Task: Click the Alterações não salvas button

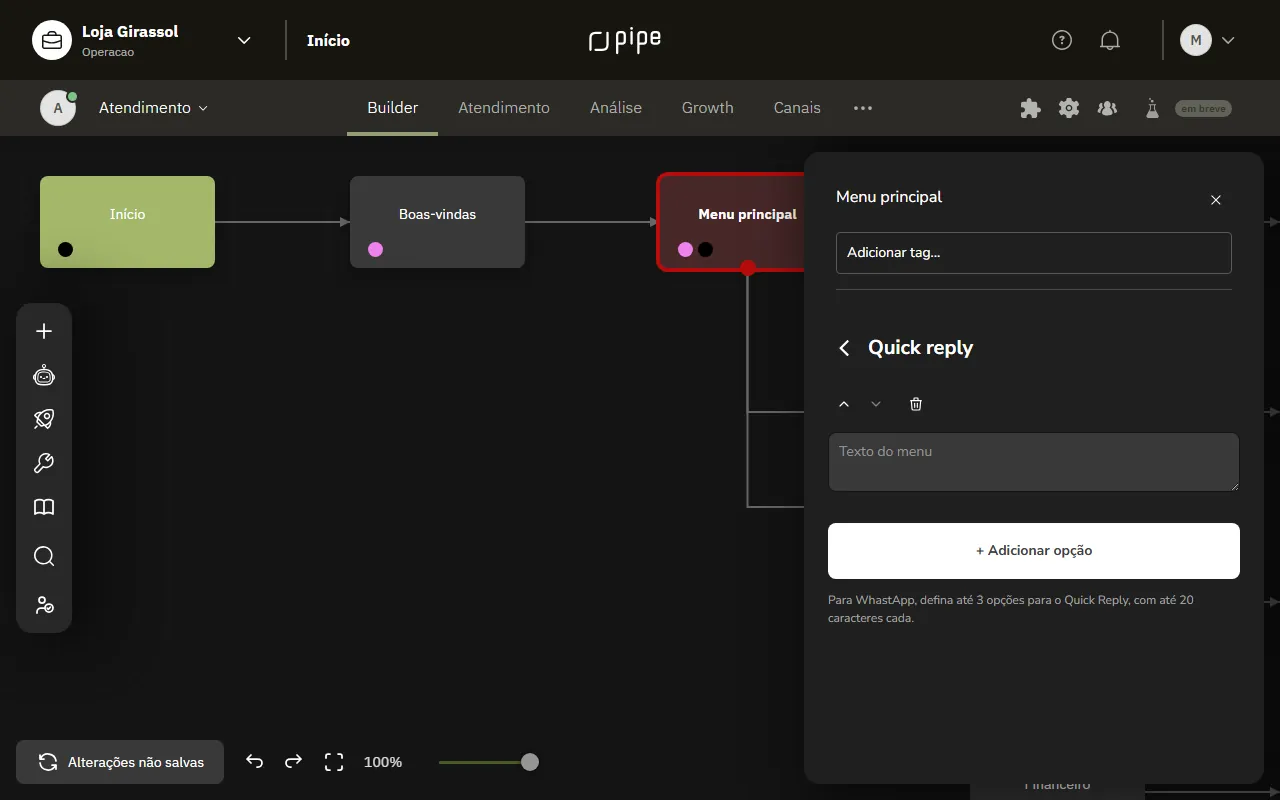Action: pyautogui.click(x=120, y=762)
